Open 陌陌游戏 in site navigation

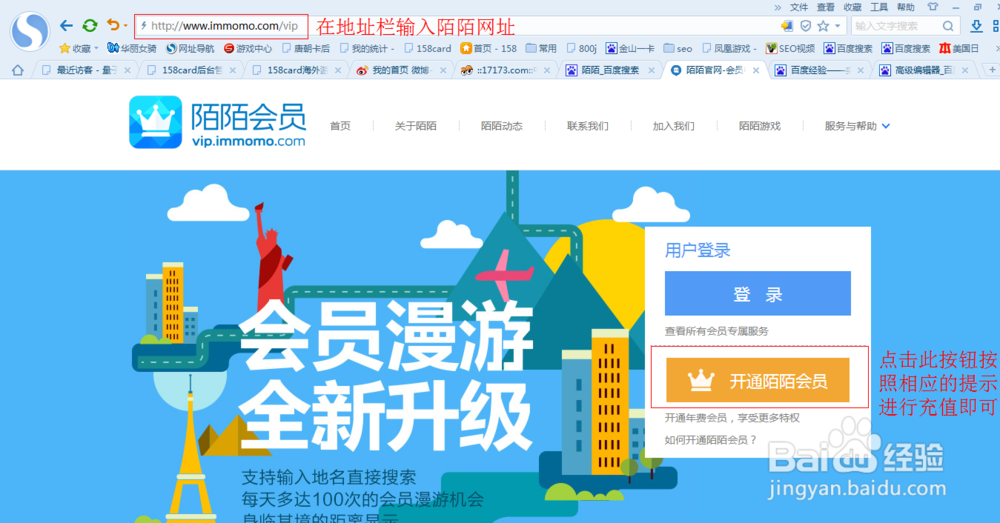(x=760, y=126)
